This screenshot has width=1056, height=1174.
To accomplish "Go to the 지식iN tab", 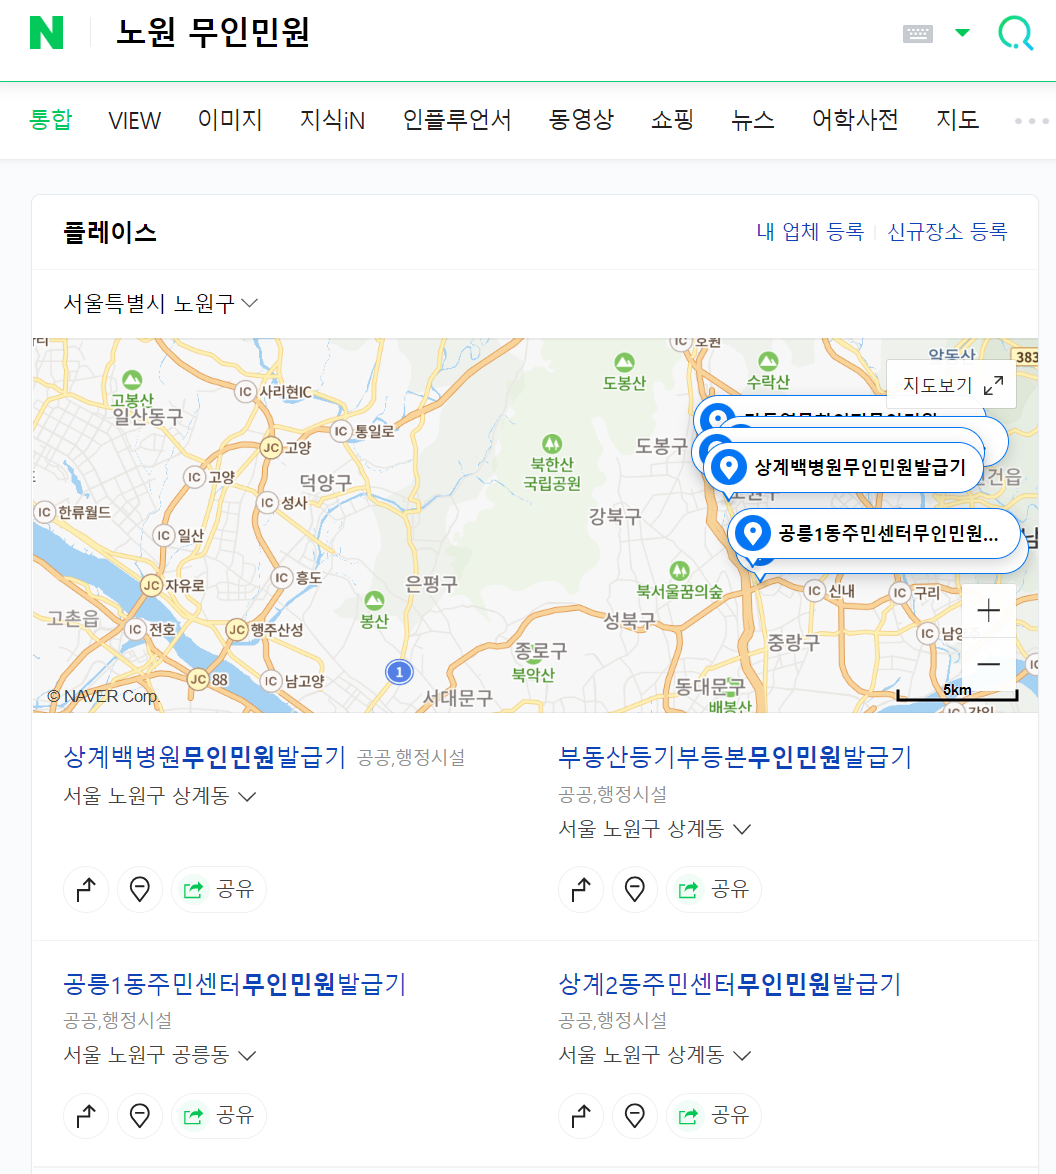I will coord(333,120).
